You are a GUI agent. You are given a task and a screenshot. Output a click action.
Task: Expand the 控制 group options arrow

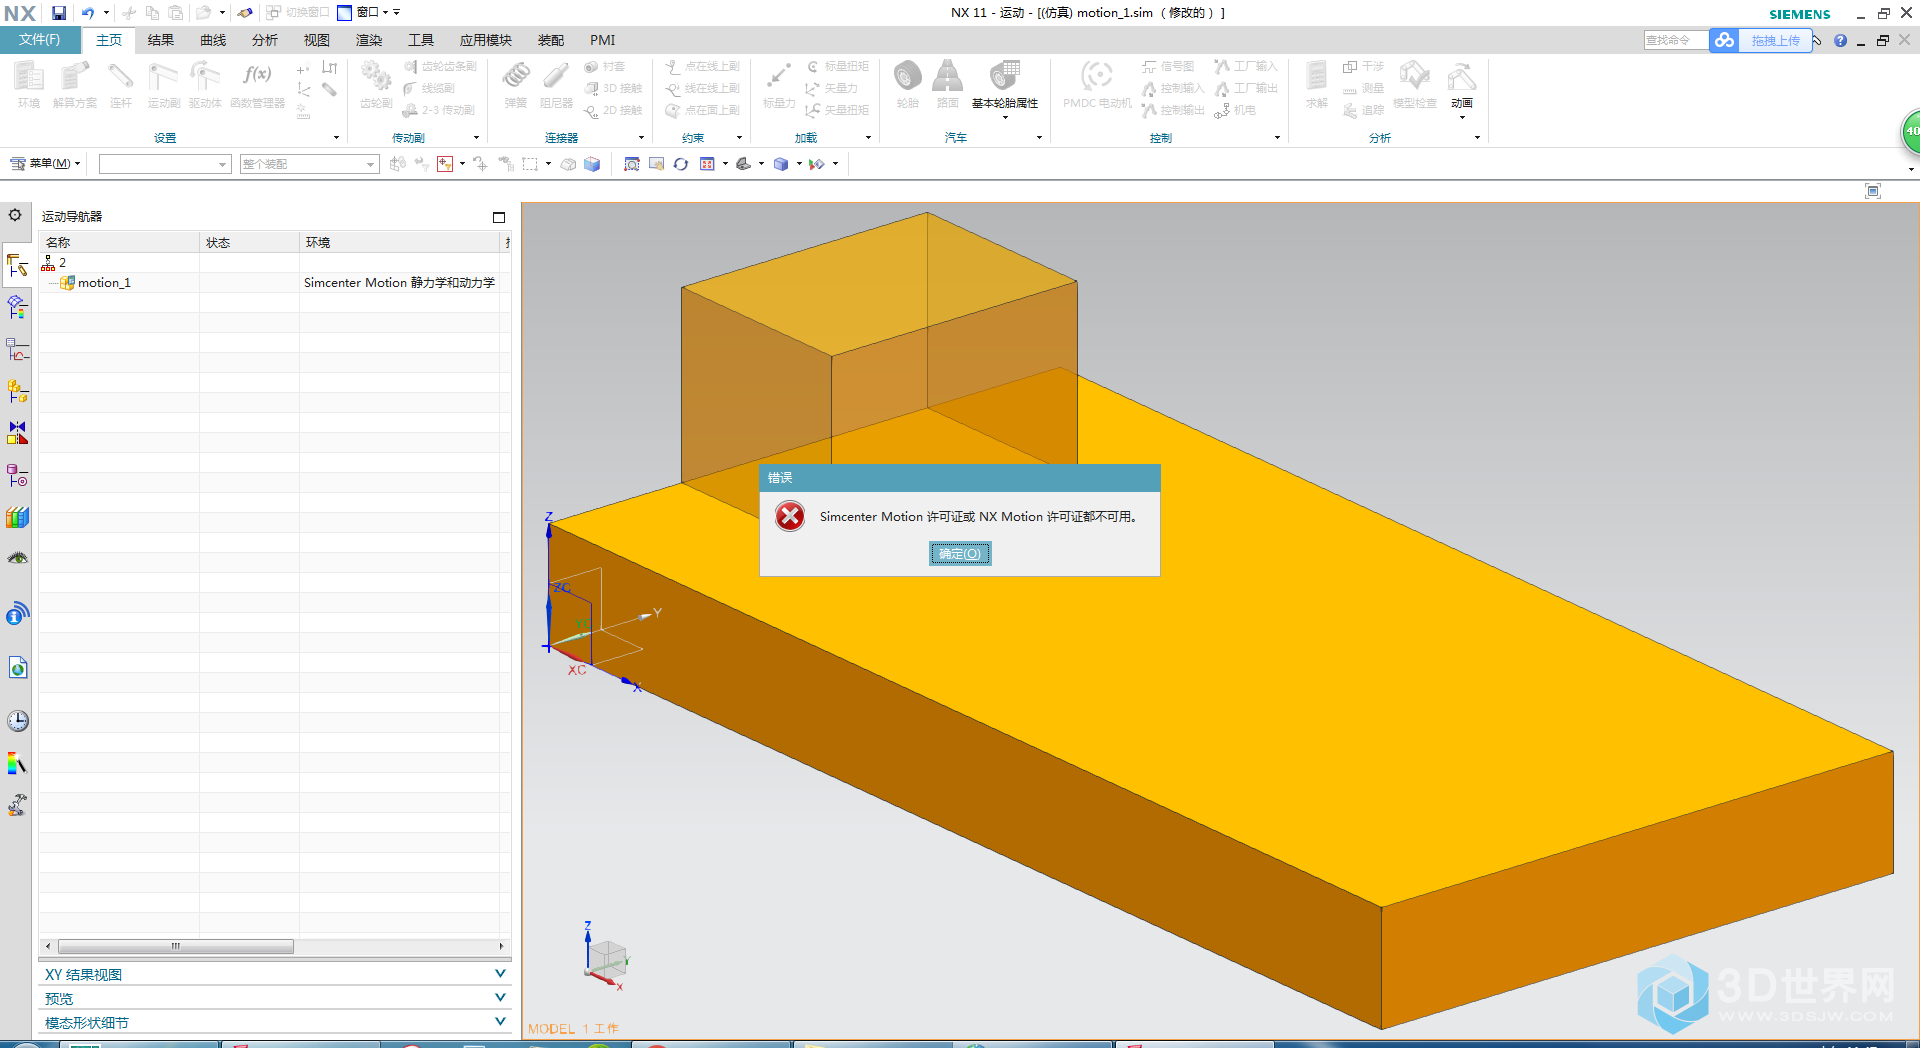click(x=1277, y=138)
